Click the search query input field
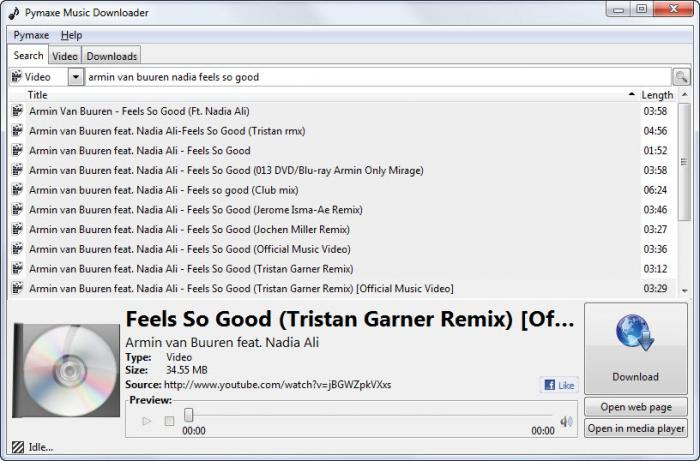 tap(378, 77)
